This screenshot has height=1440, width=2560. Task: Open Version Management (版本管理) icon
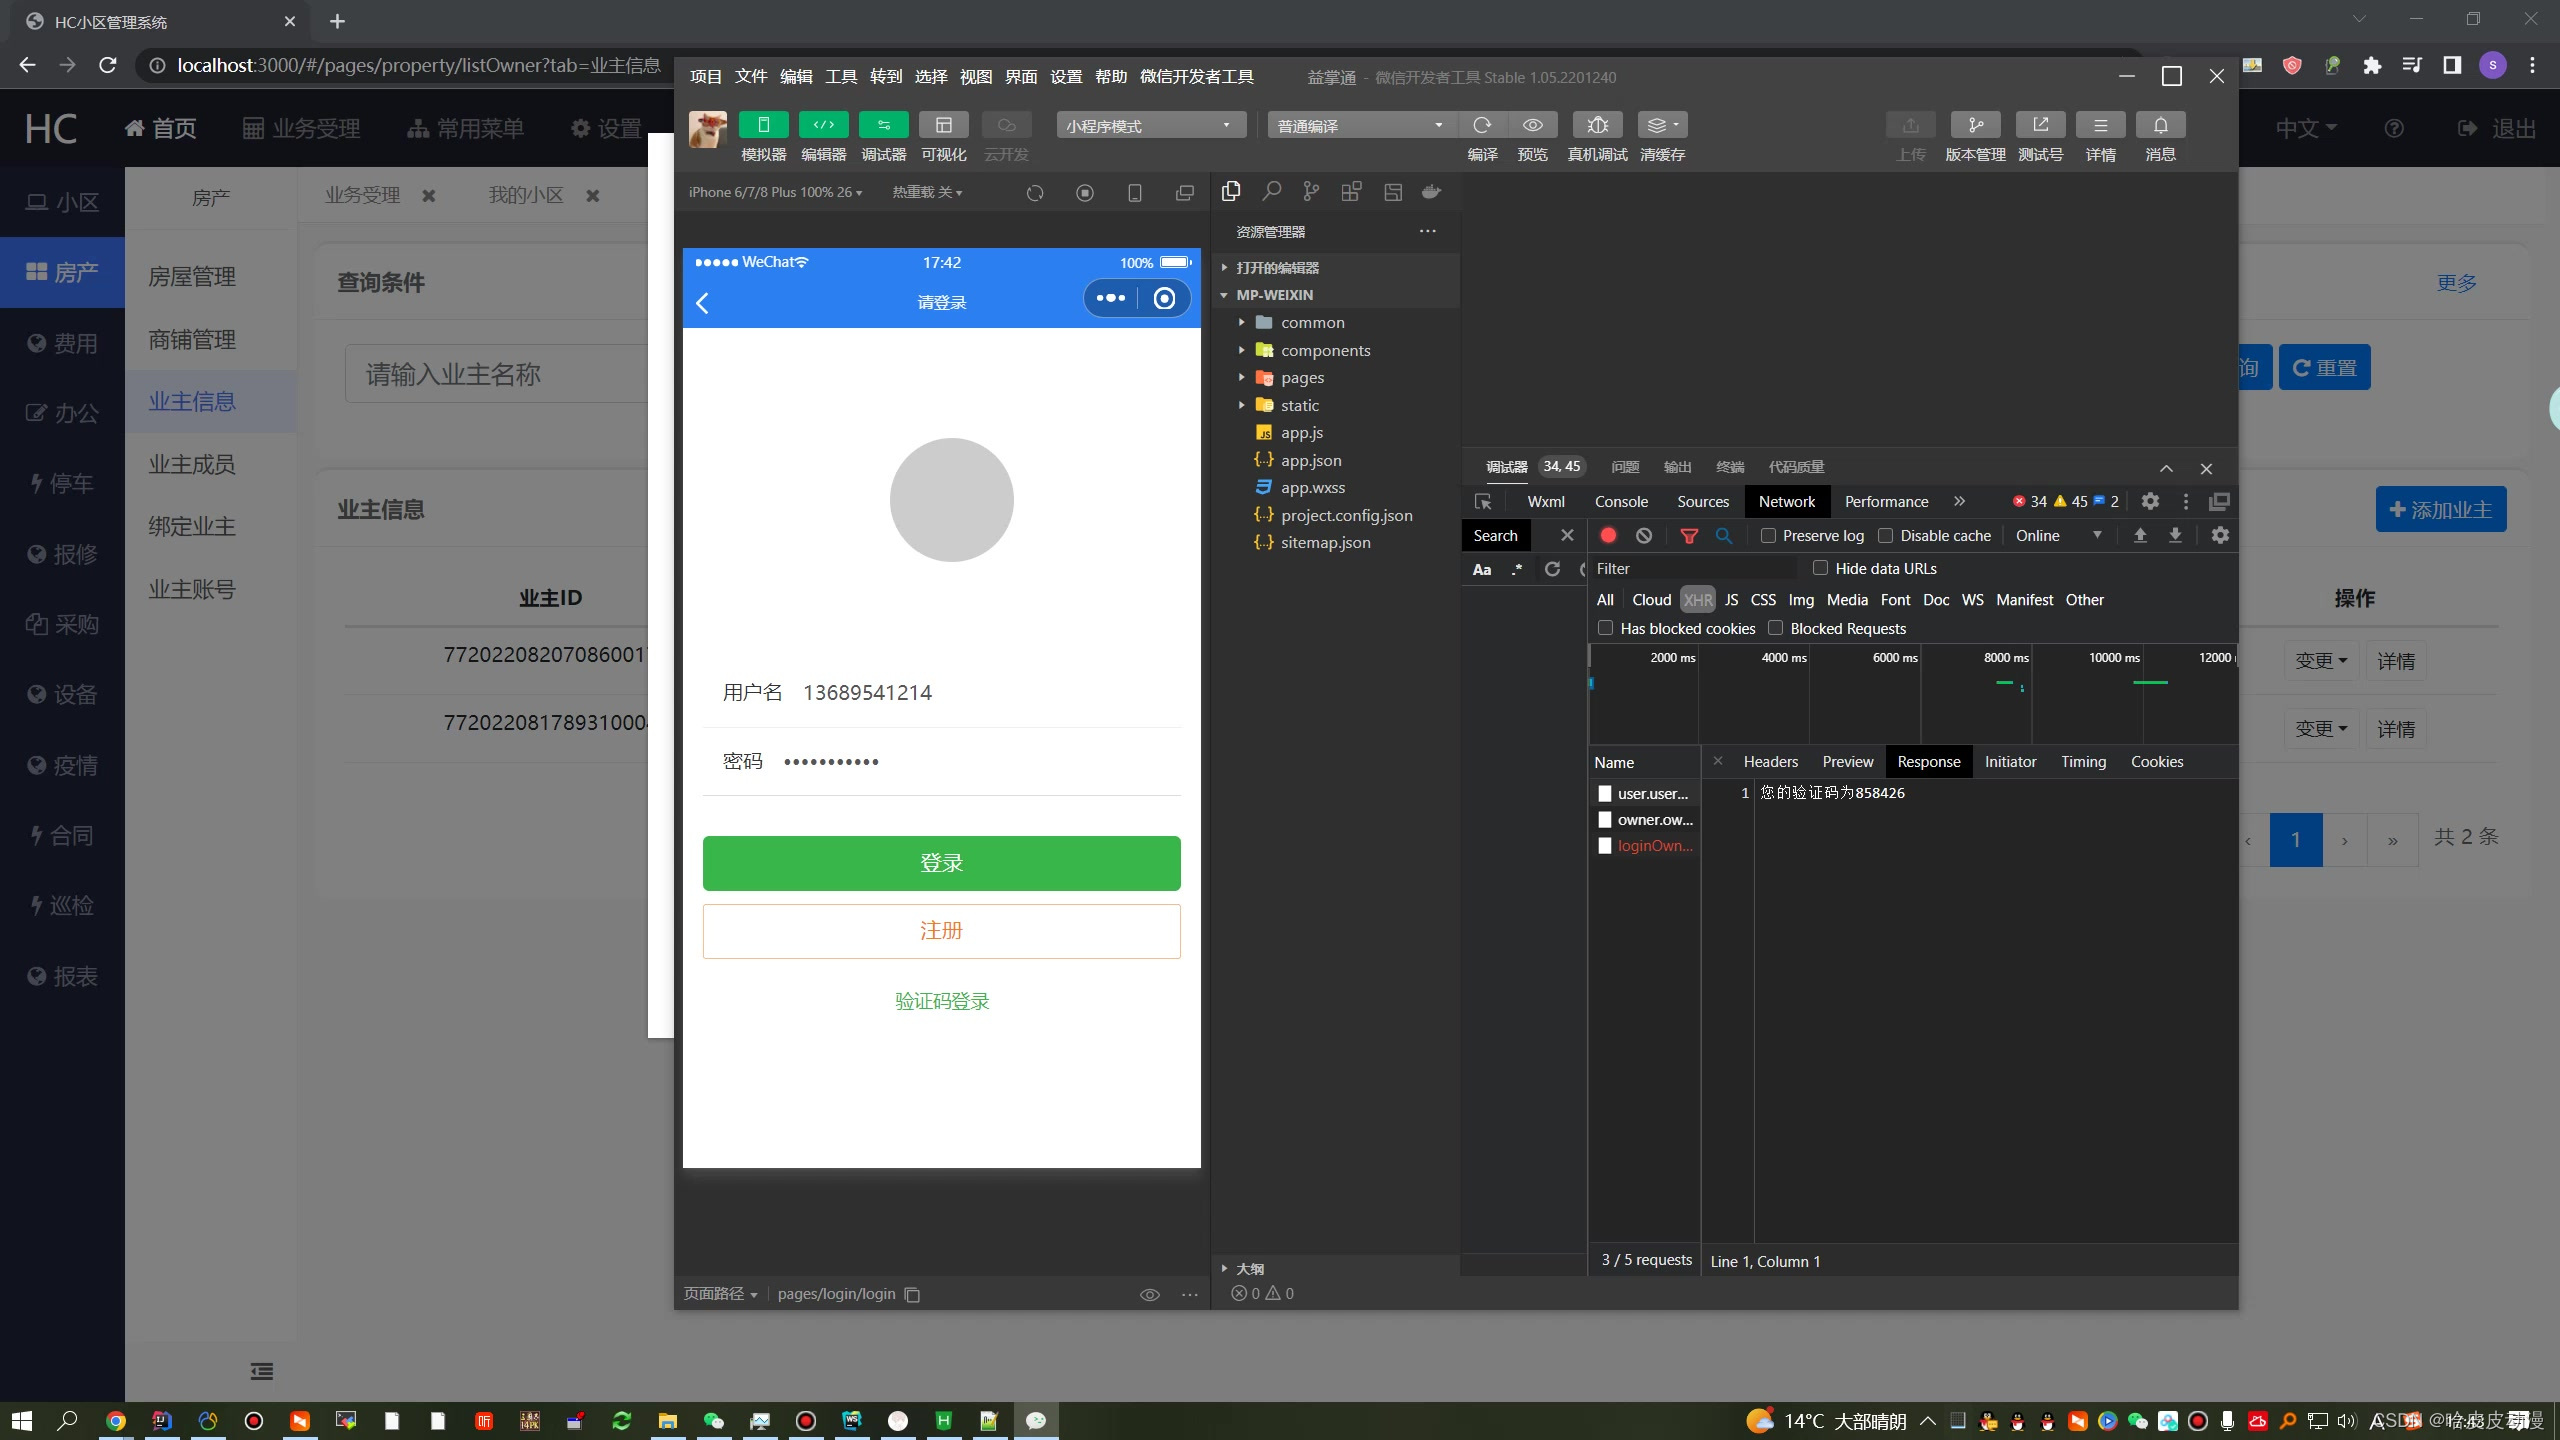1975,125
